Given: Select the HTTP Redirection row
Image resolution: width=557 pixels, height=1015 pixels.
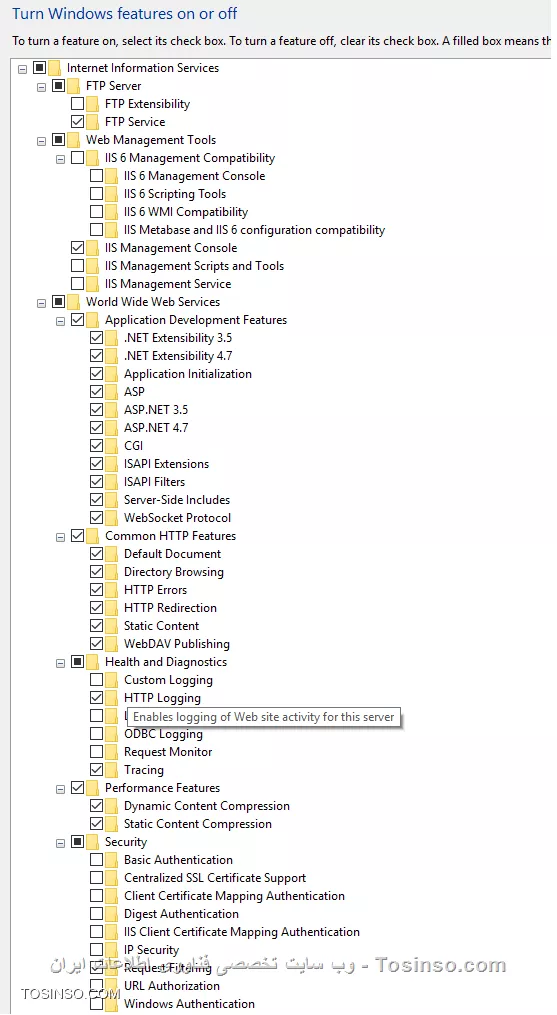Looking at the screenshot, I should click(170, 608).
